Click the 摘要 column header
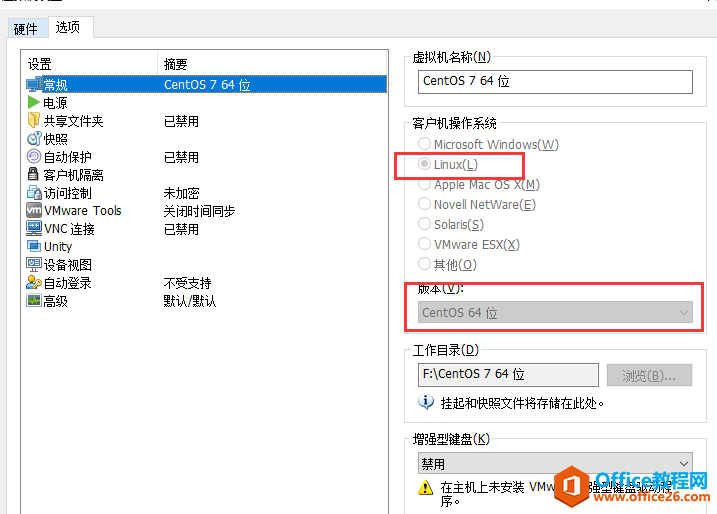This screenshot has width=717, height=514. (272, 64)
